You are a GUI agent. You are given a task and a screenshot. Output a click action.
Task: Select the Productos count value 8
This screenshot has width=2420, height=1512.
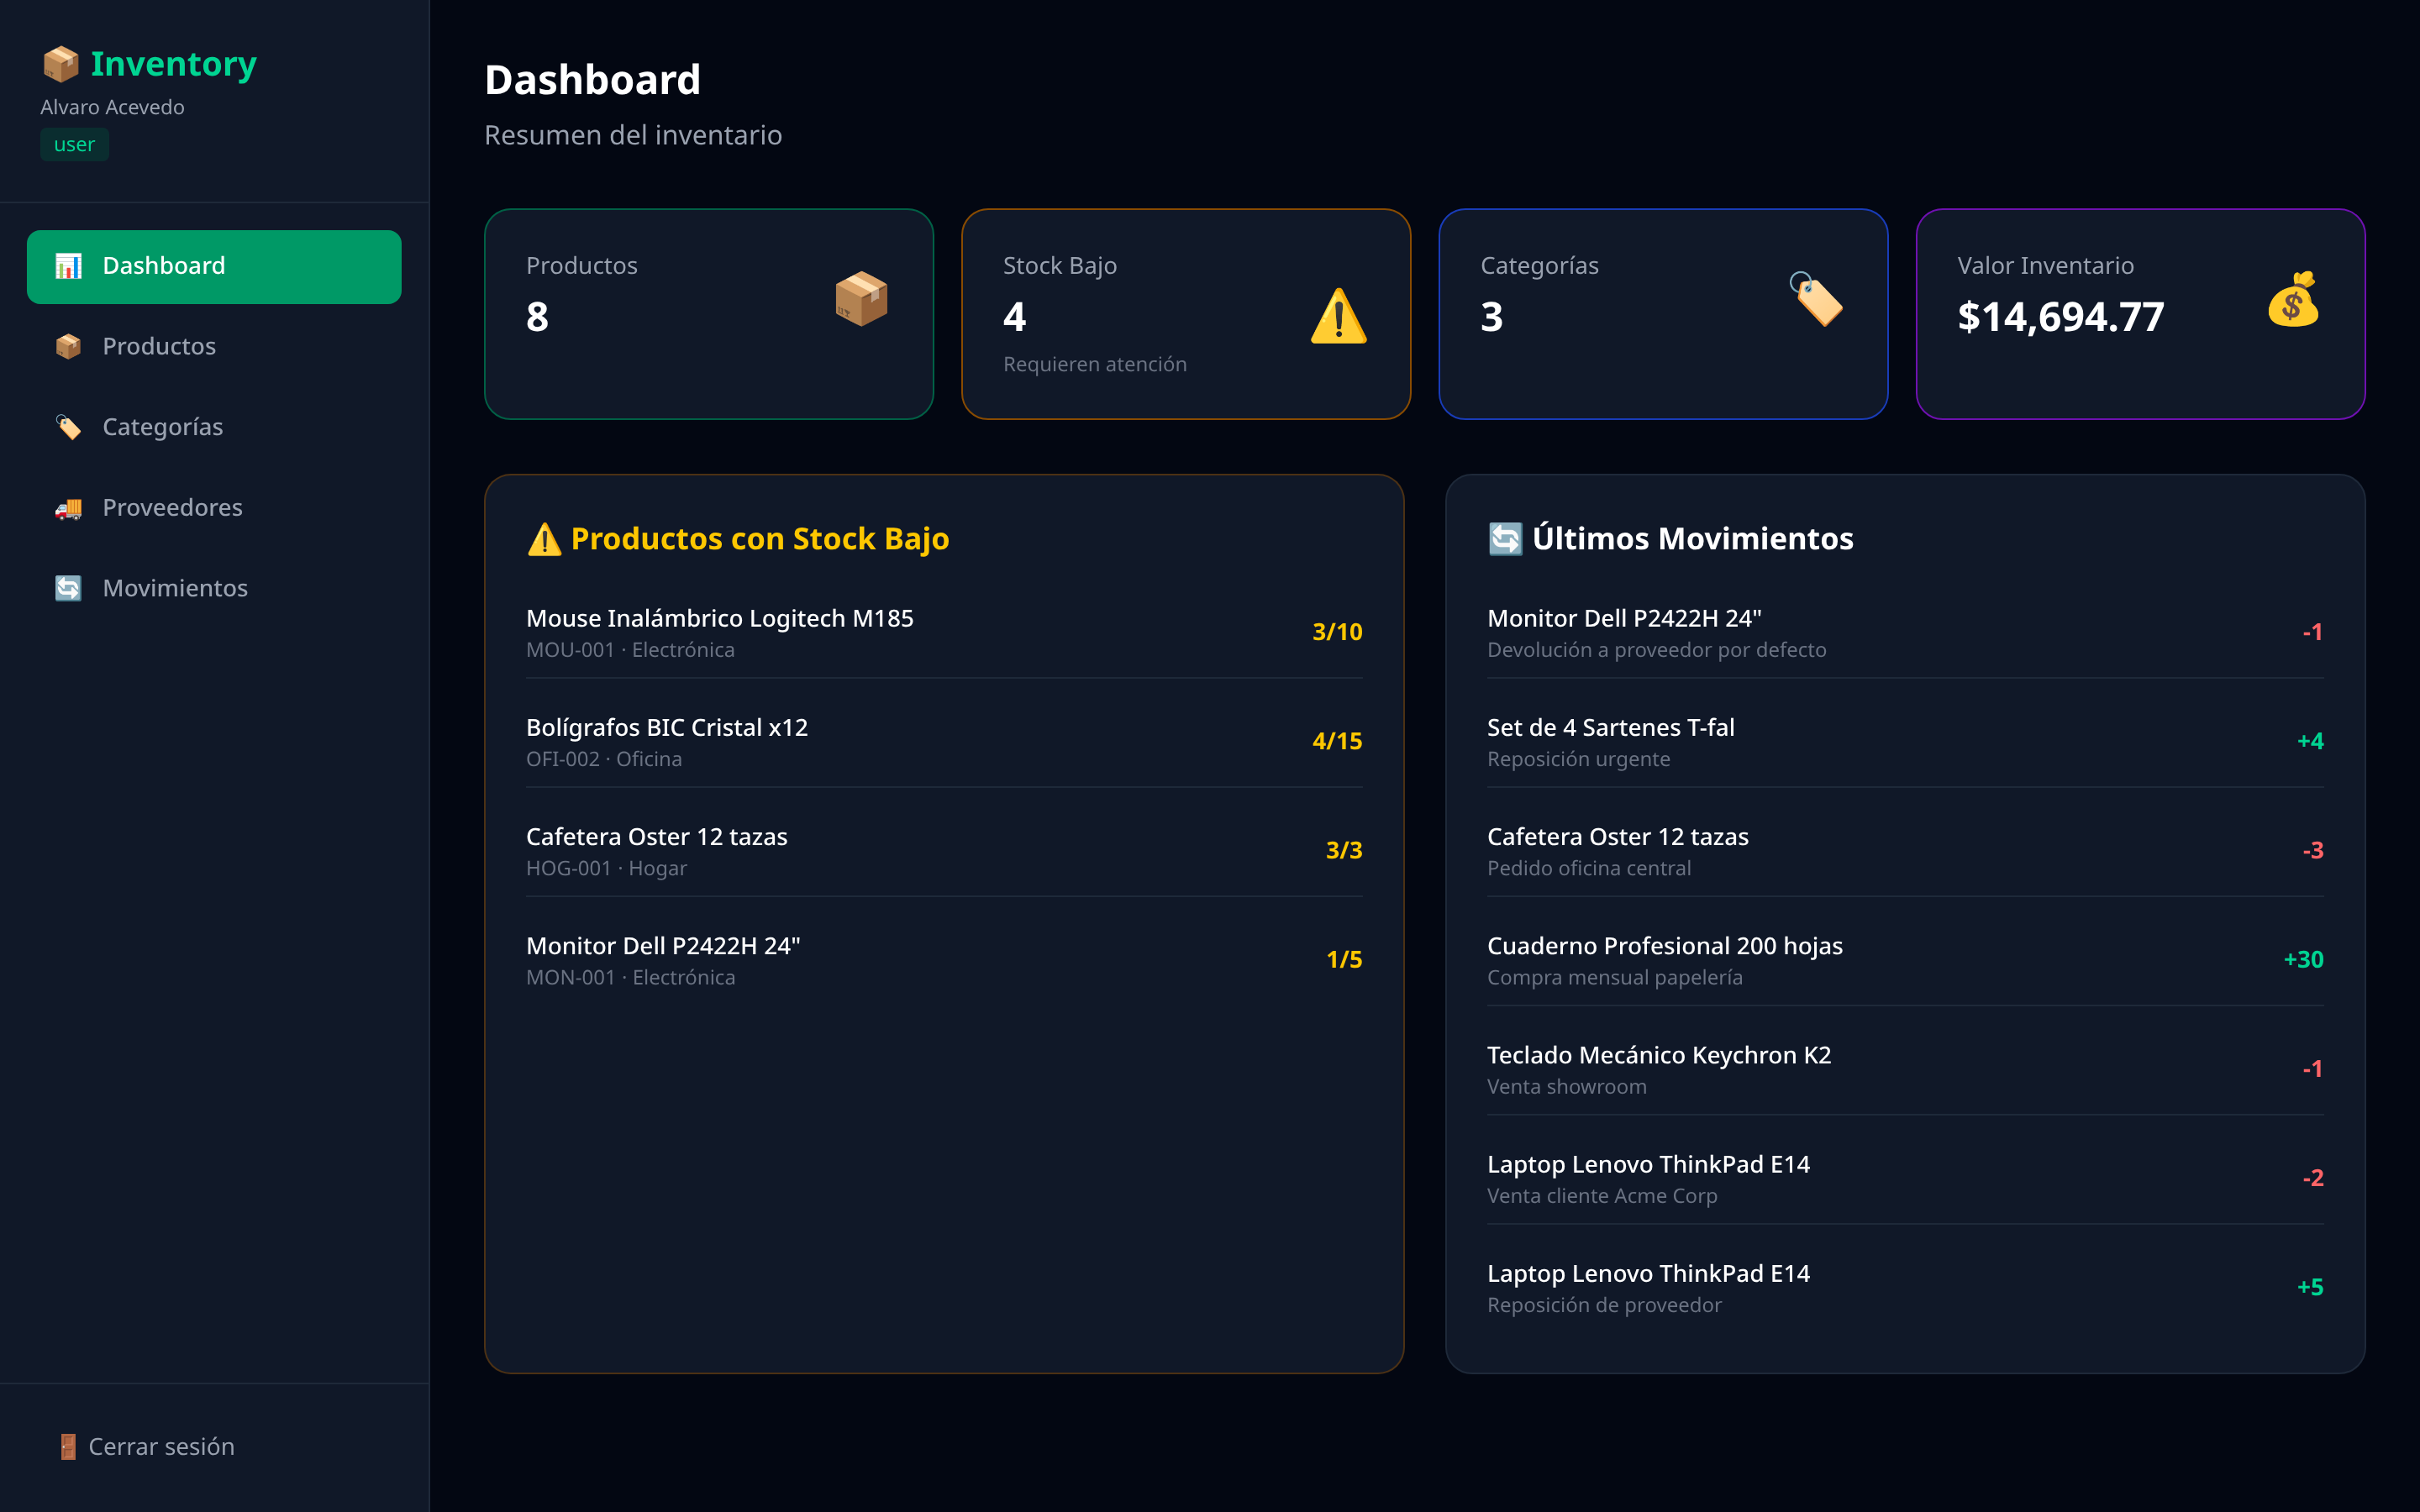[537, 317]
